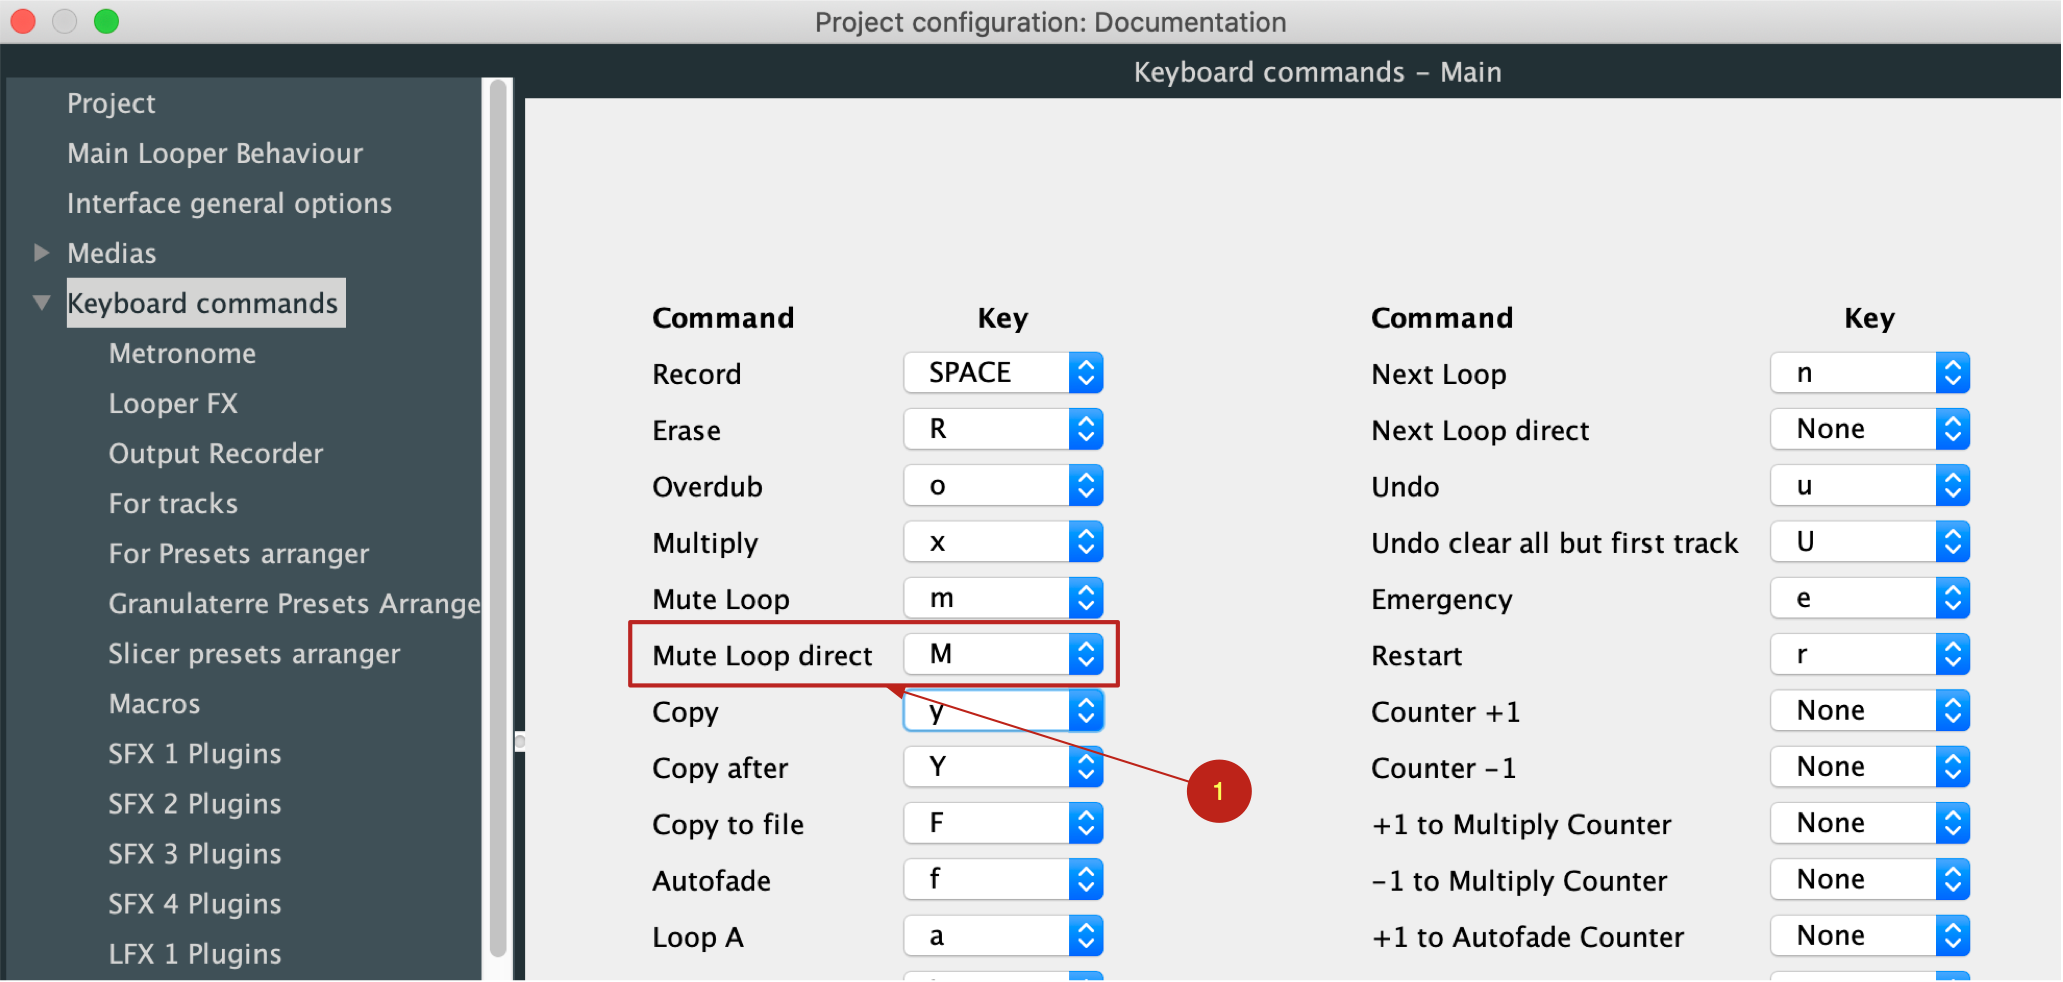Open +1 to Multiply Counter key dropdown
2063x982 pixels.
pyautogui.click(x=1870, y=823)
